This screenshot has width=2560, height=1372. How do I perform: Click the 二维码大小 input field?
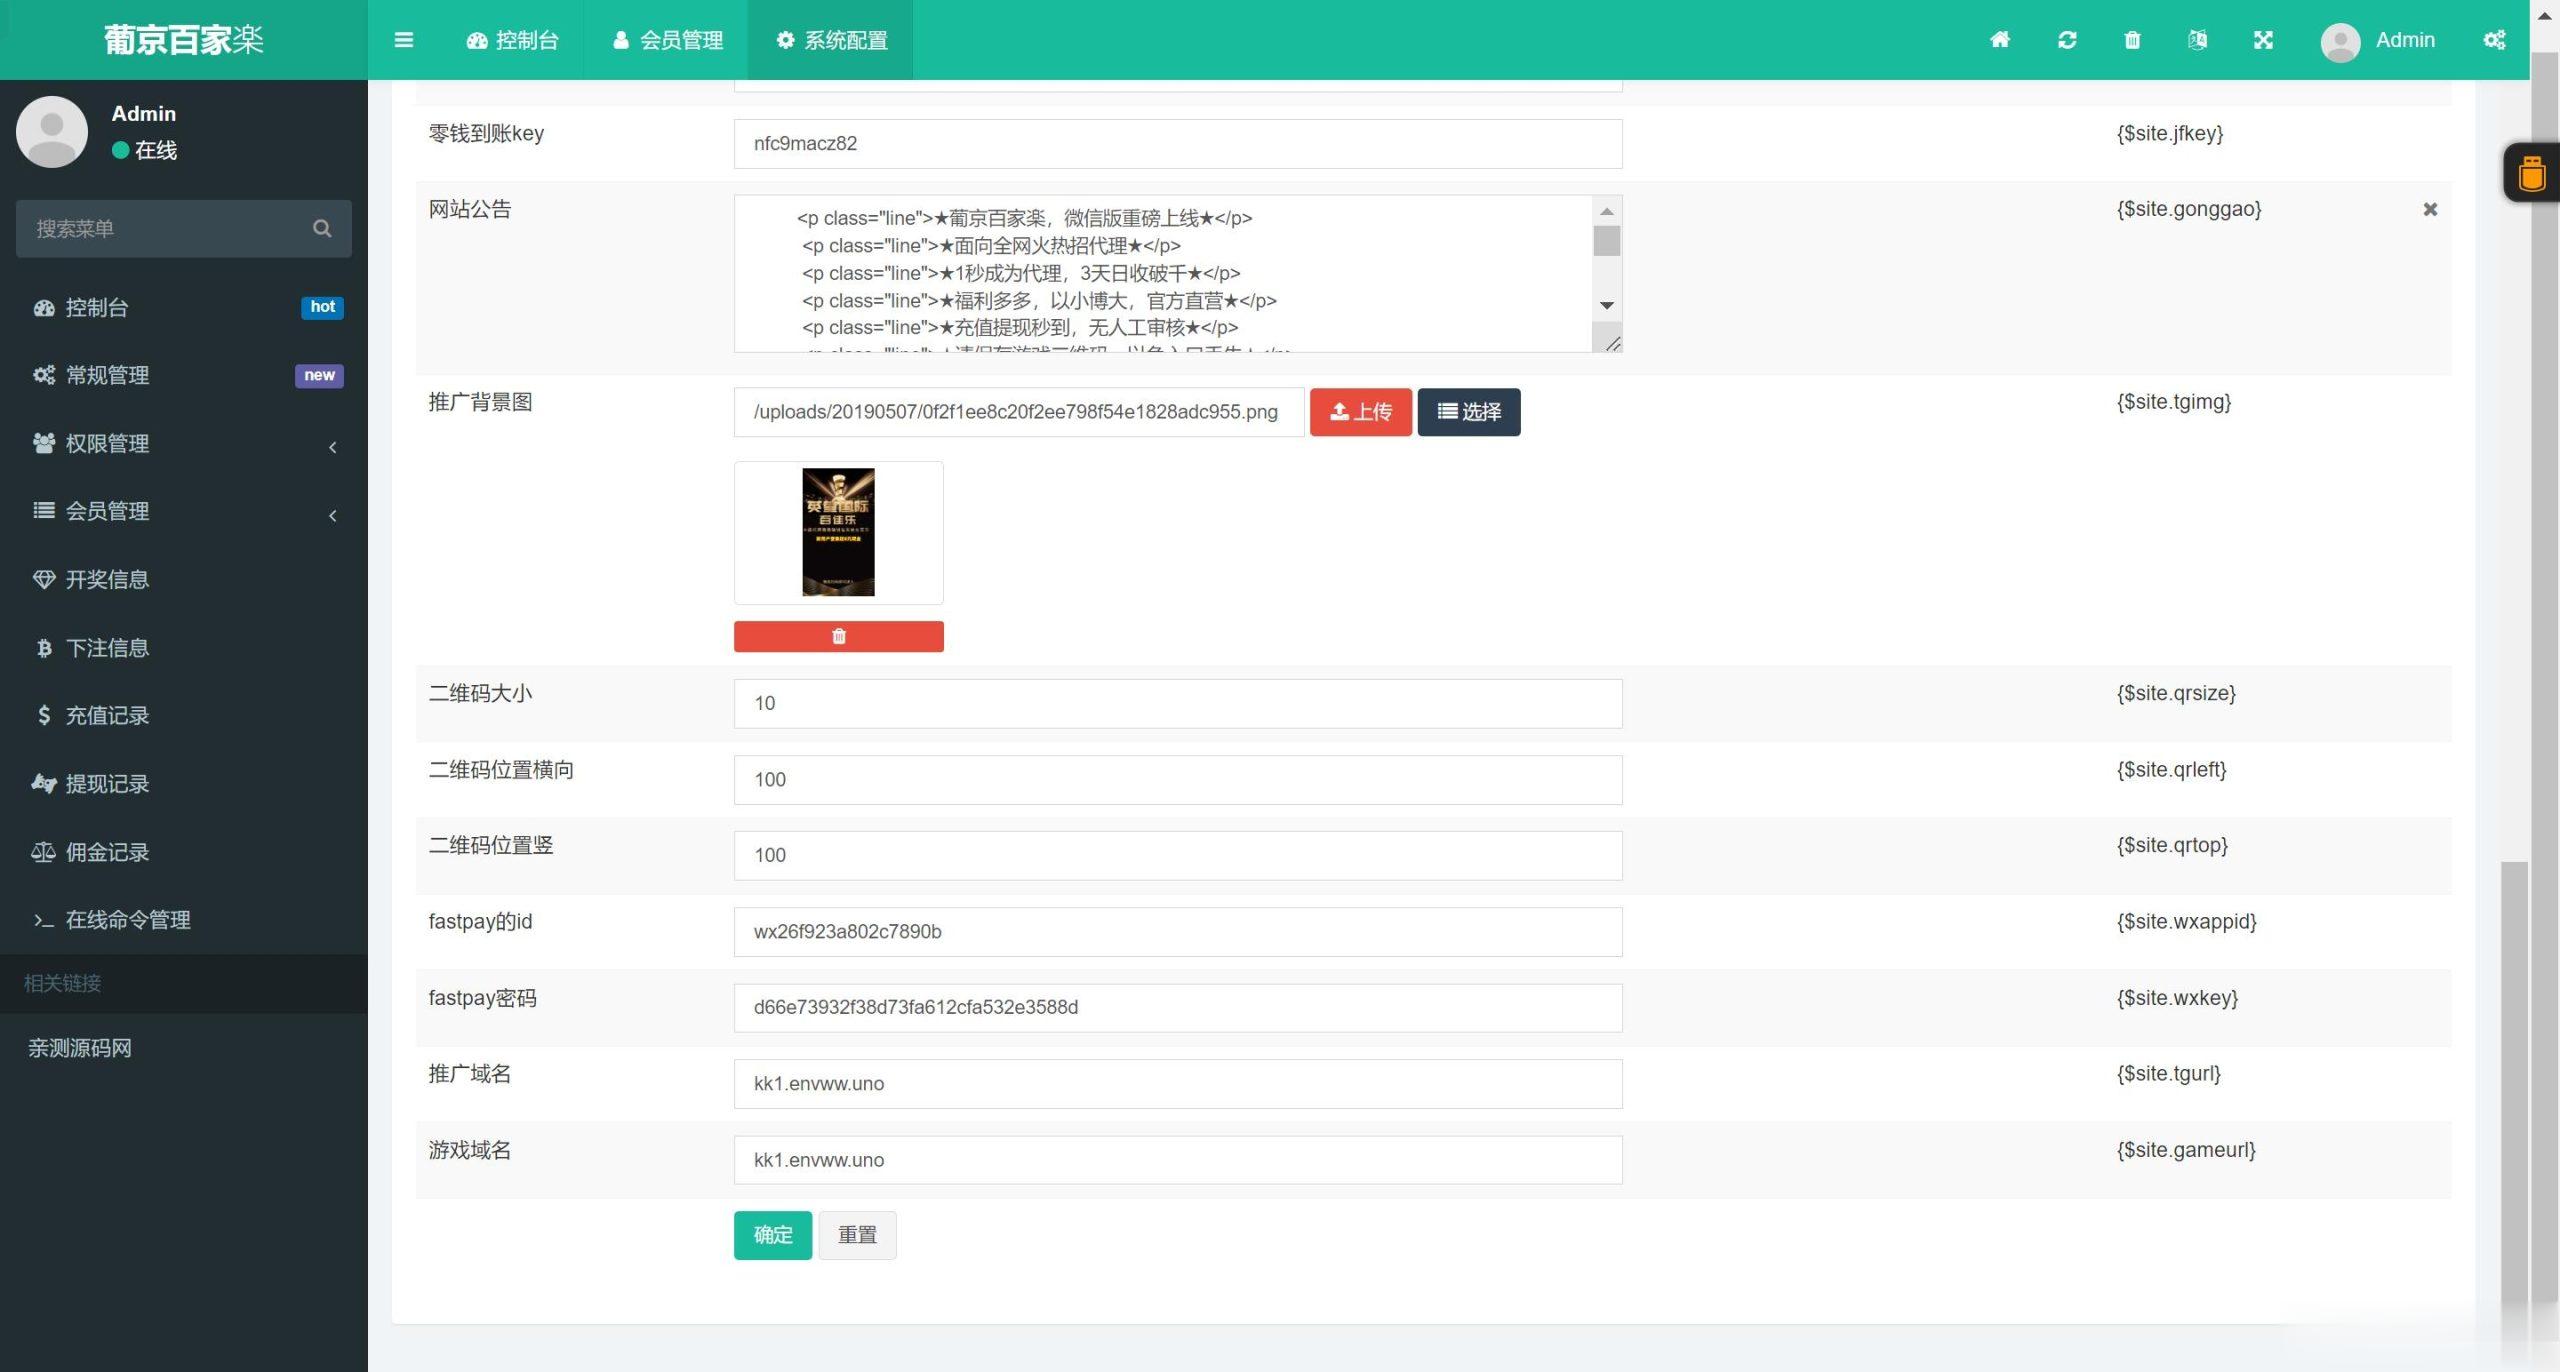[1177, 703]
